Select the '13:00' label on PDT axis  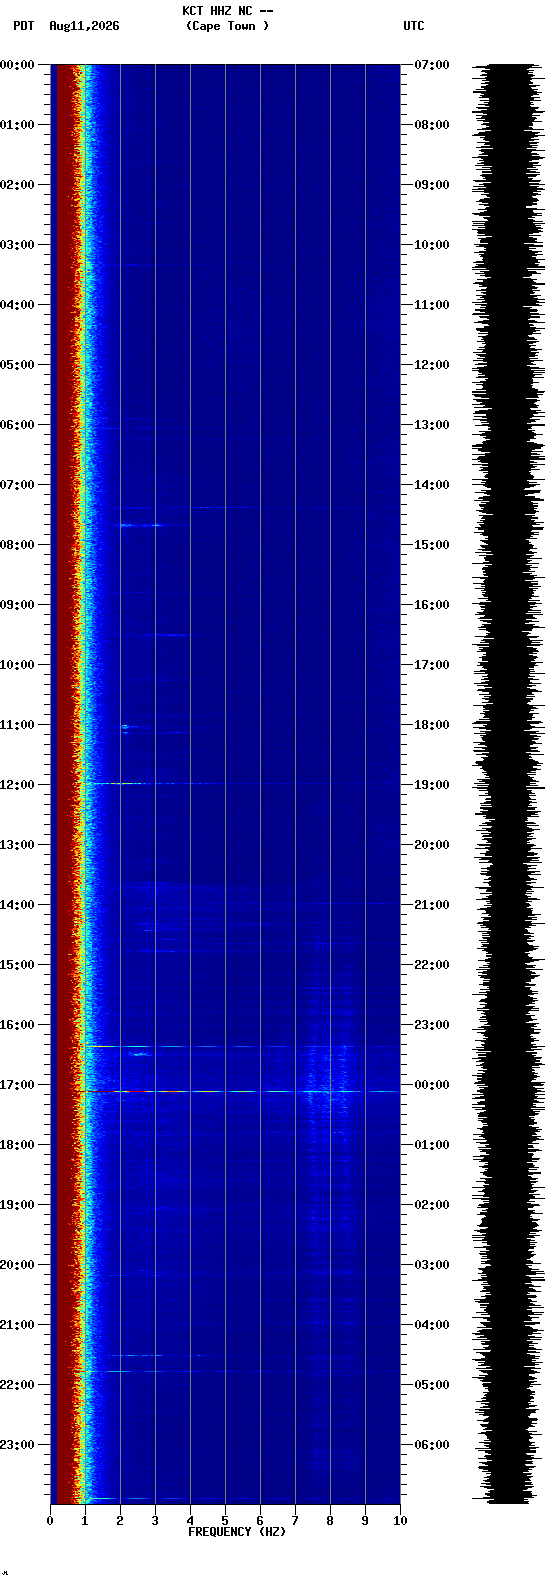point(17,845)
